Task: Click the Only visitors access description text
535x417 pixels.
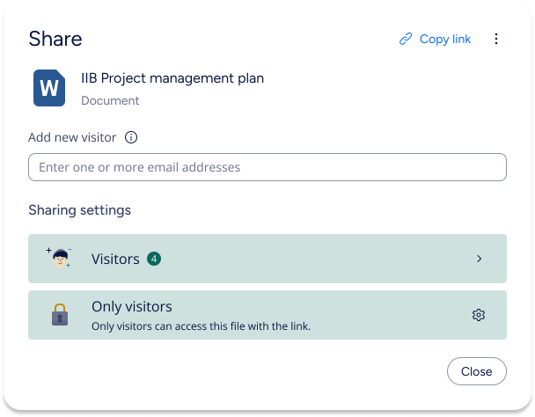Action: click(x=201, y=327)
